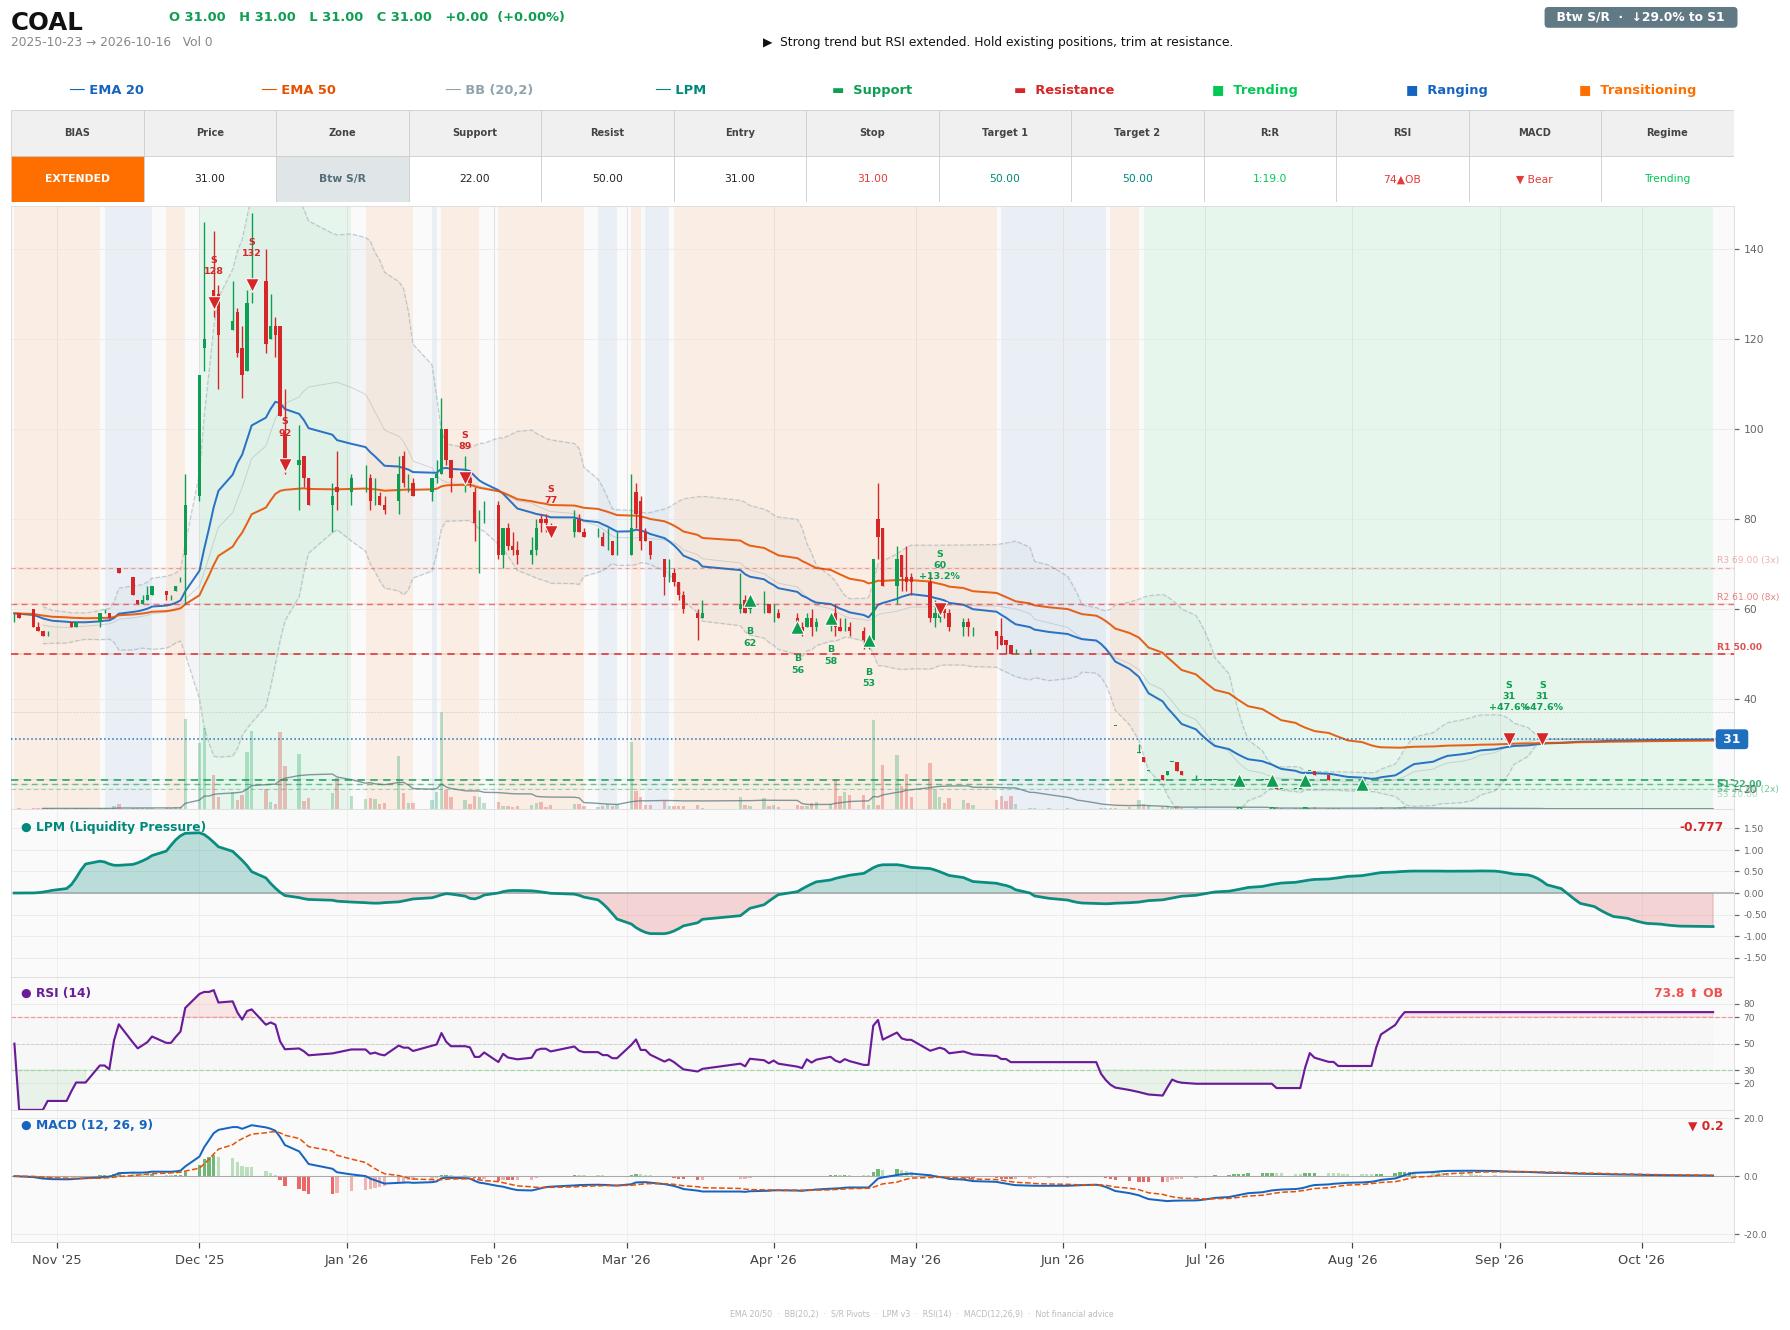Click the LPM legend entry
Viewport: 1790px width, 1330px height.
coord(681,90)
